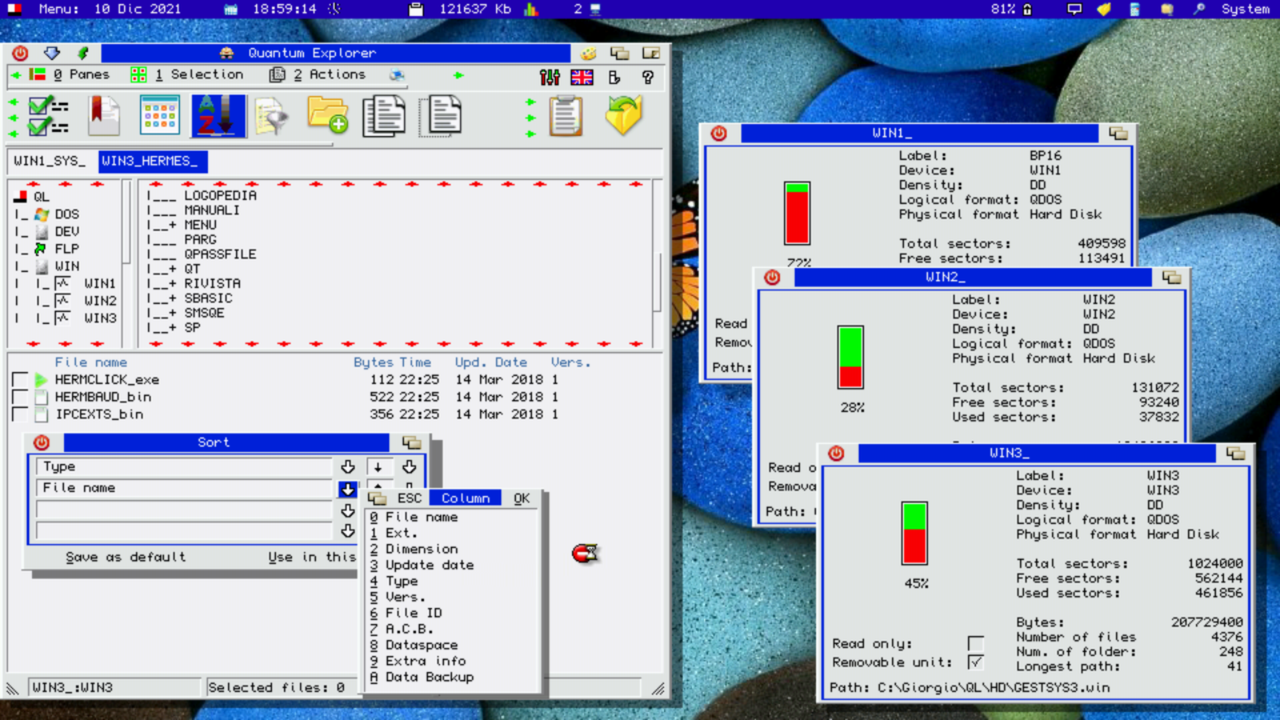Screen dimensions: 1280x720
Task: Open the red bookmark document icon
Action: 104,115
